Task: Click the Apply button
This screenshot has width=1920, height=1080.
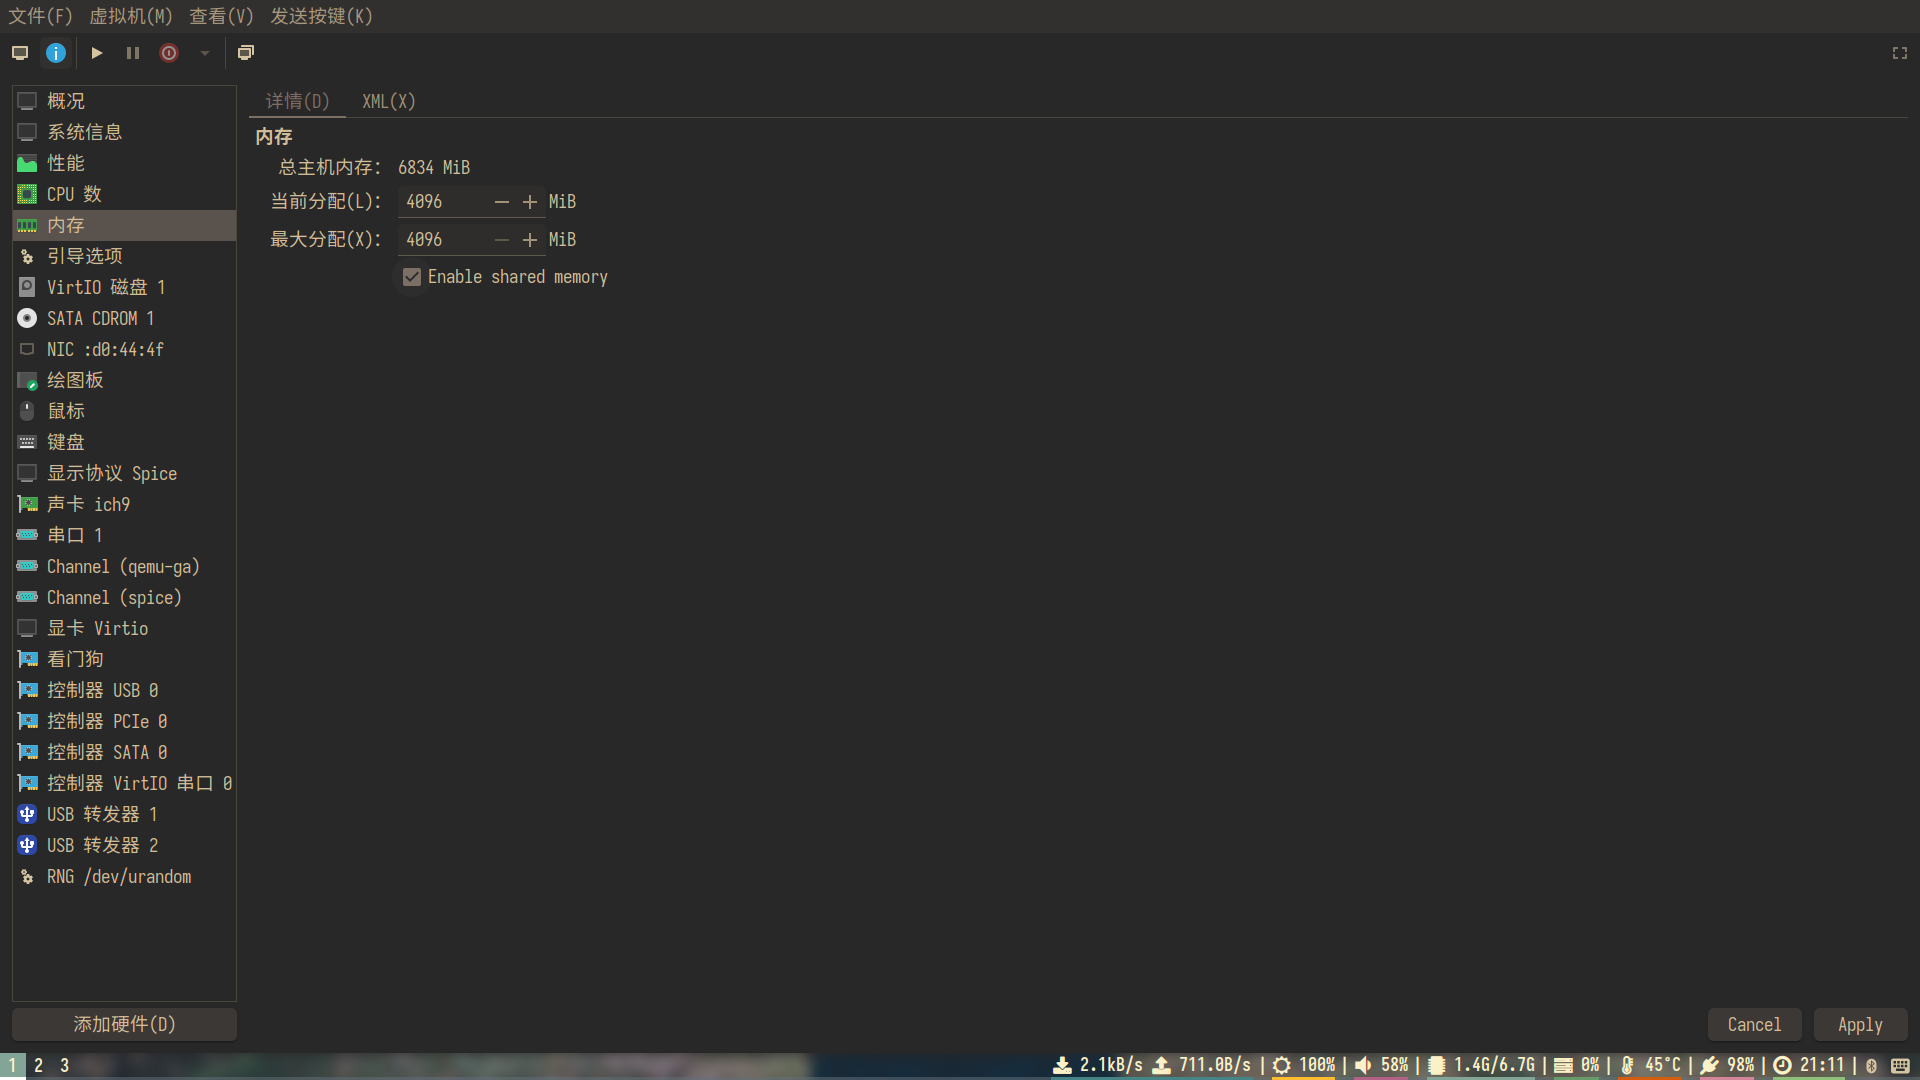Action: pyautogui.click(x=1859, y=1024)
